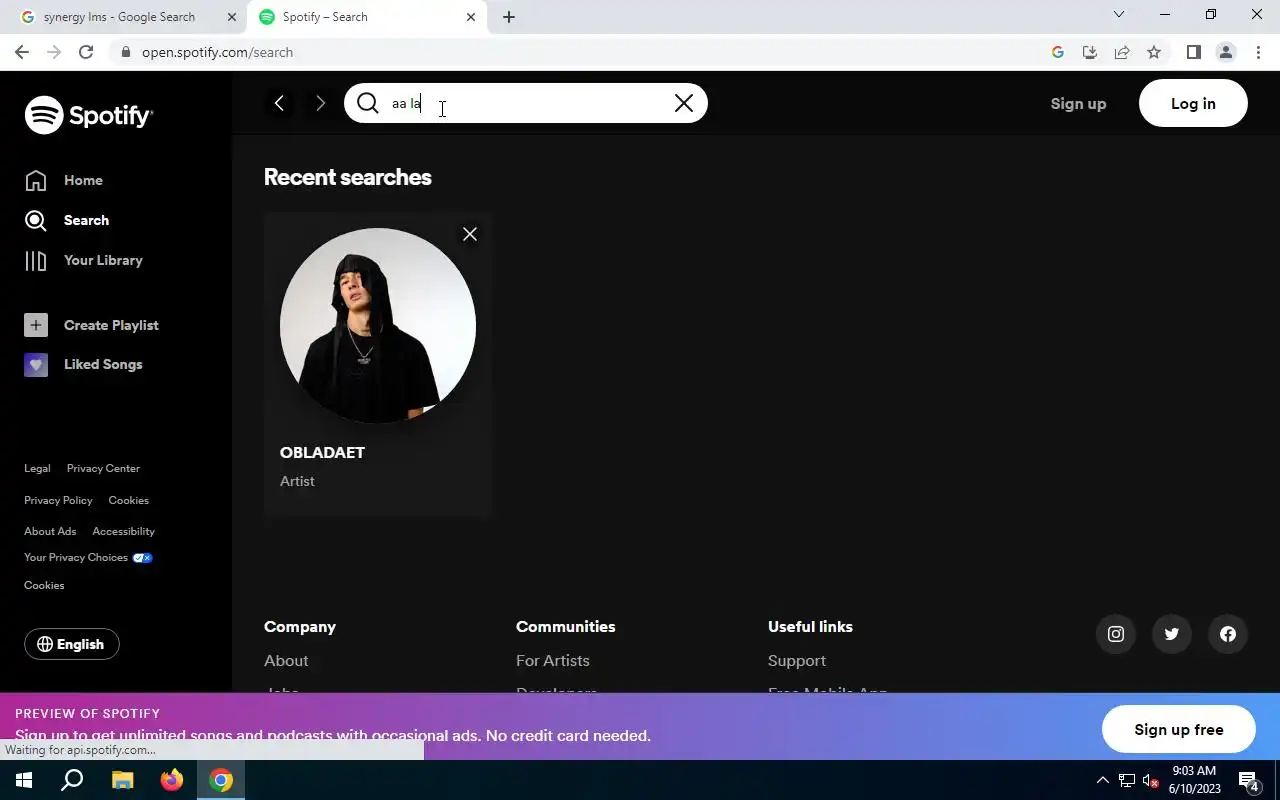Focus the search input containing 'aa la'
This screenshot has height=800, width=1280.
526,103
